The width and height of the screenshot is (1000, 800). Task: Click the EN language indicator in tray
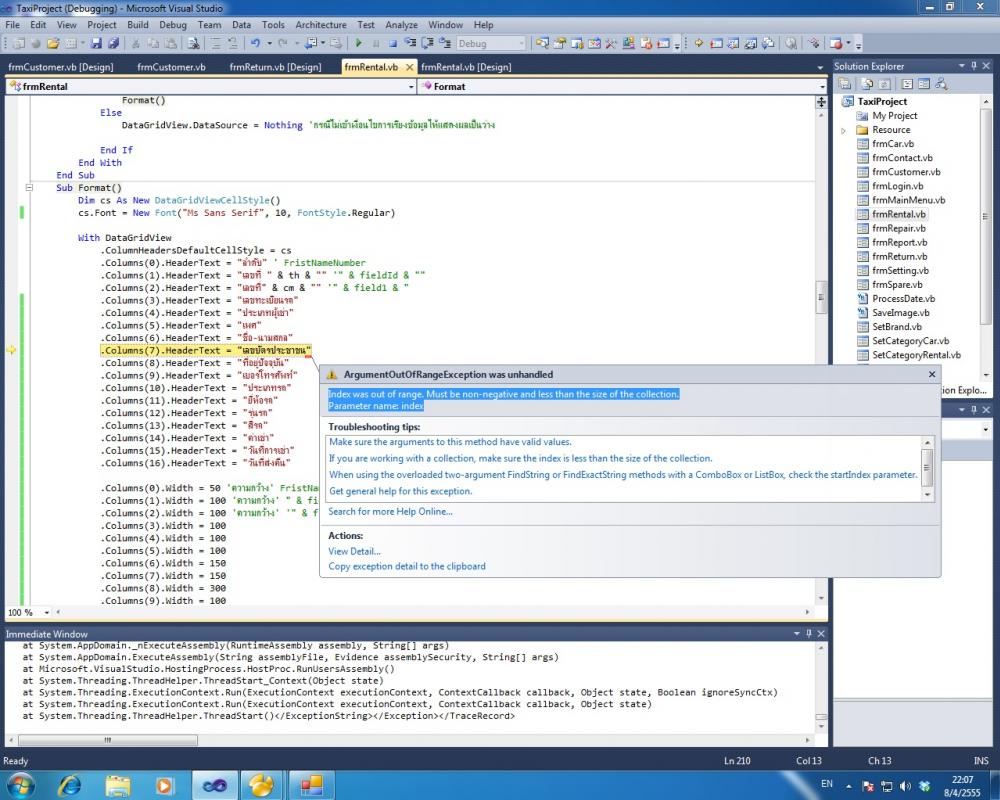pyautogui.click(x=827, y=783)
